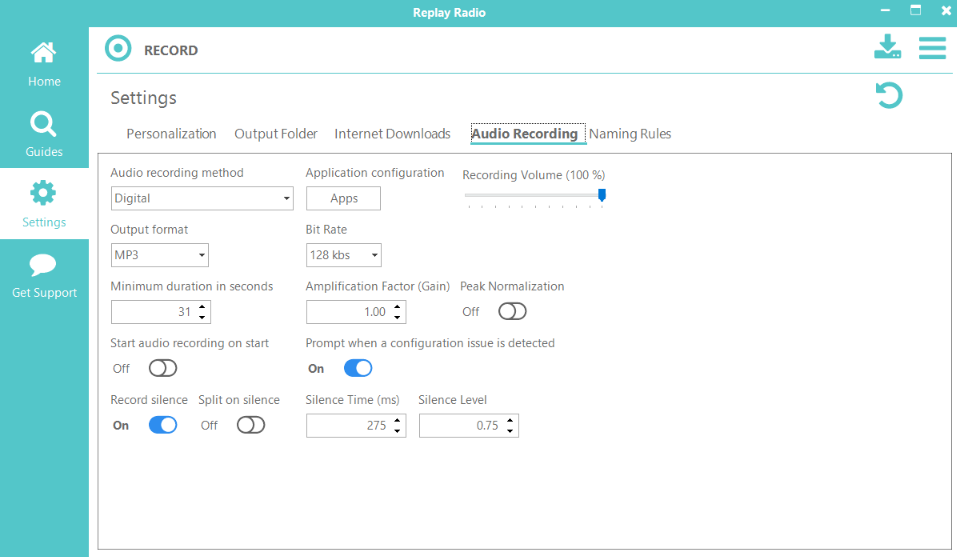Enable Split on silence switch
The width and height of the screenshot is (957, 557).
coord(251,425)
